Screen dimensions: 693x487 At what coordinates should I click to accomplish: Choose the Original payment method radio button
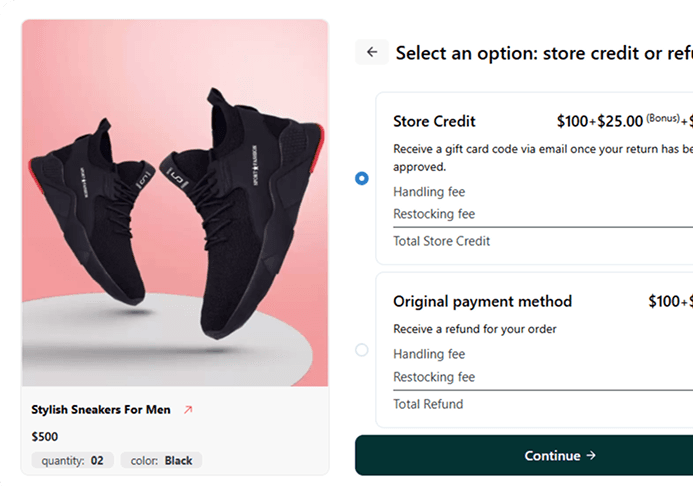[x=362, y=350]
